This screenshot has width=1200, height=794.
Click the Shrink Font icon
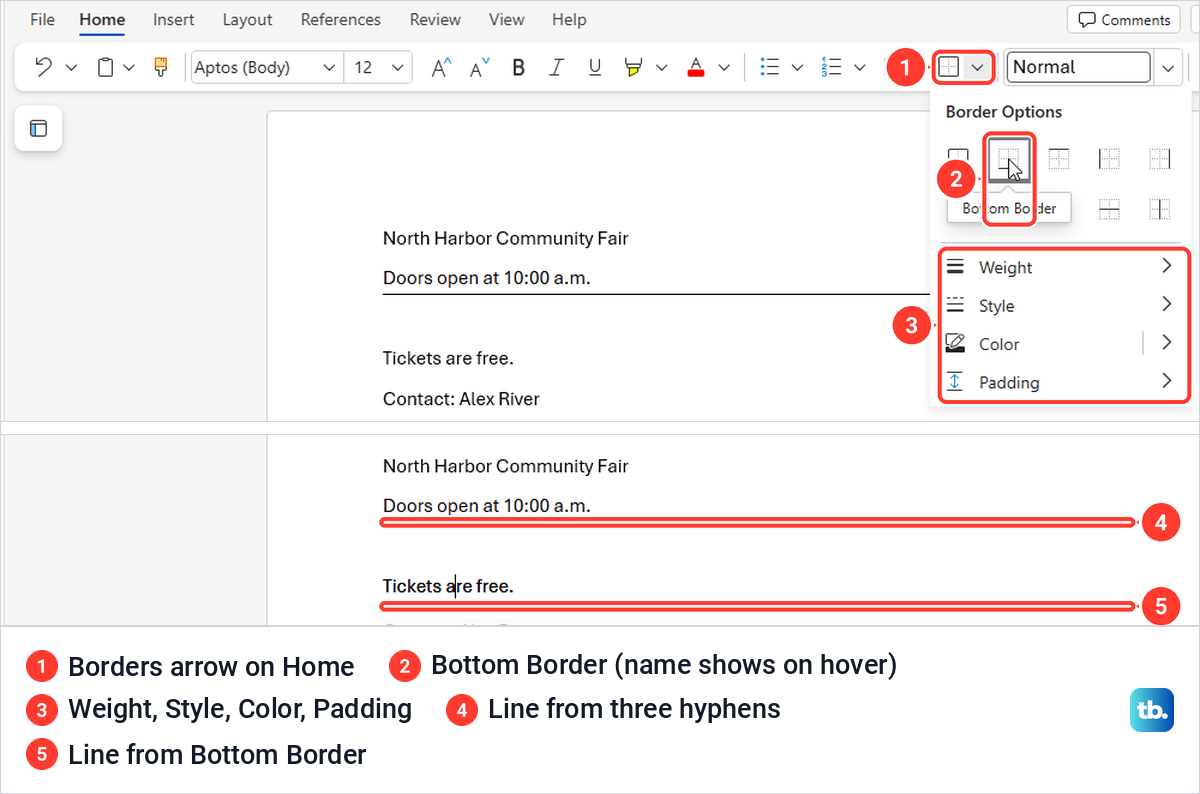click(x=480, y=67)
